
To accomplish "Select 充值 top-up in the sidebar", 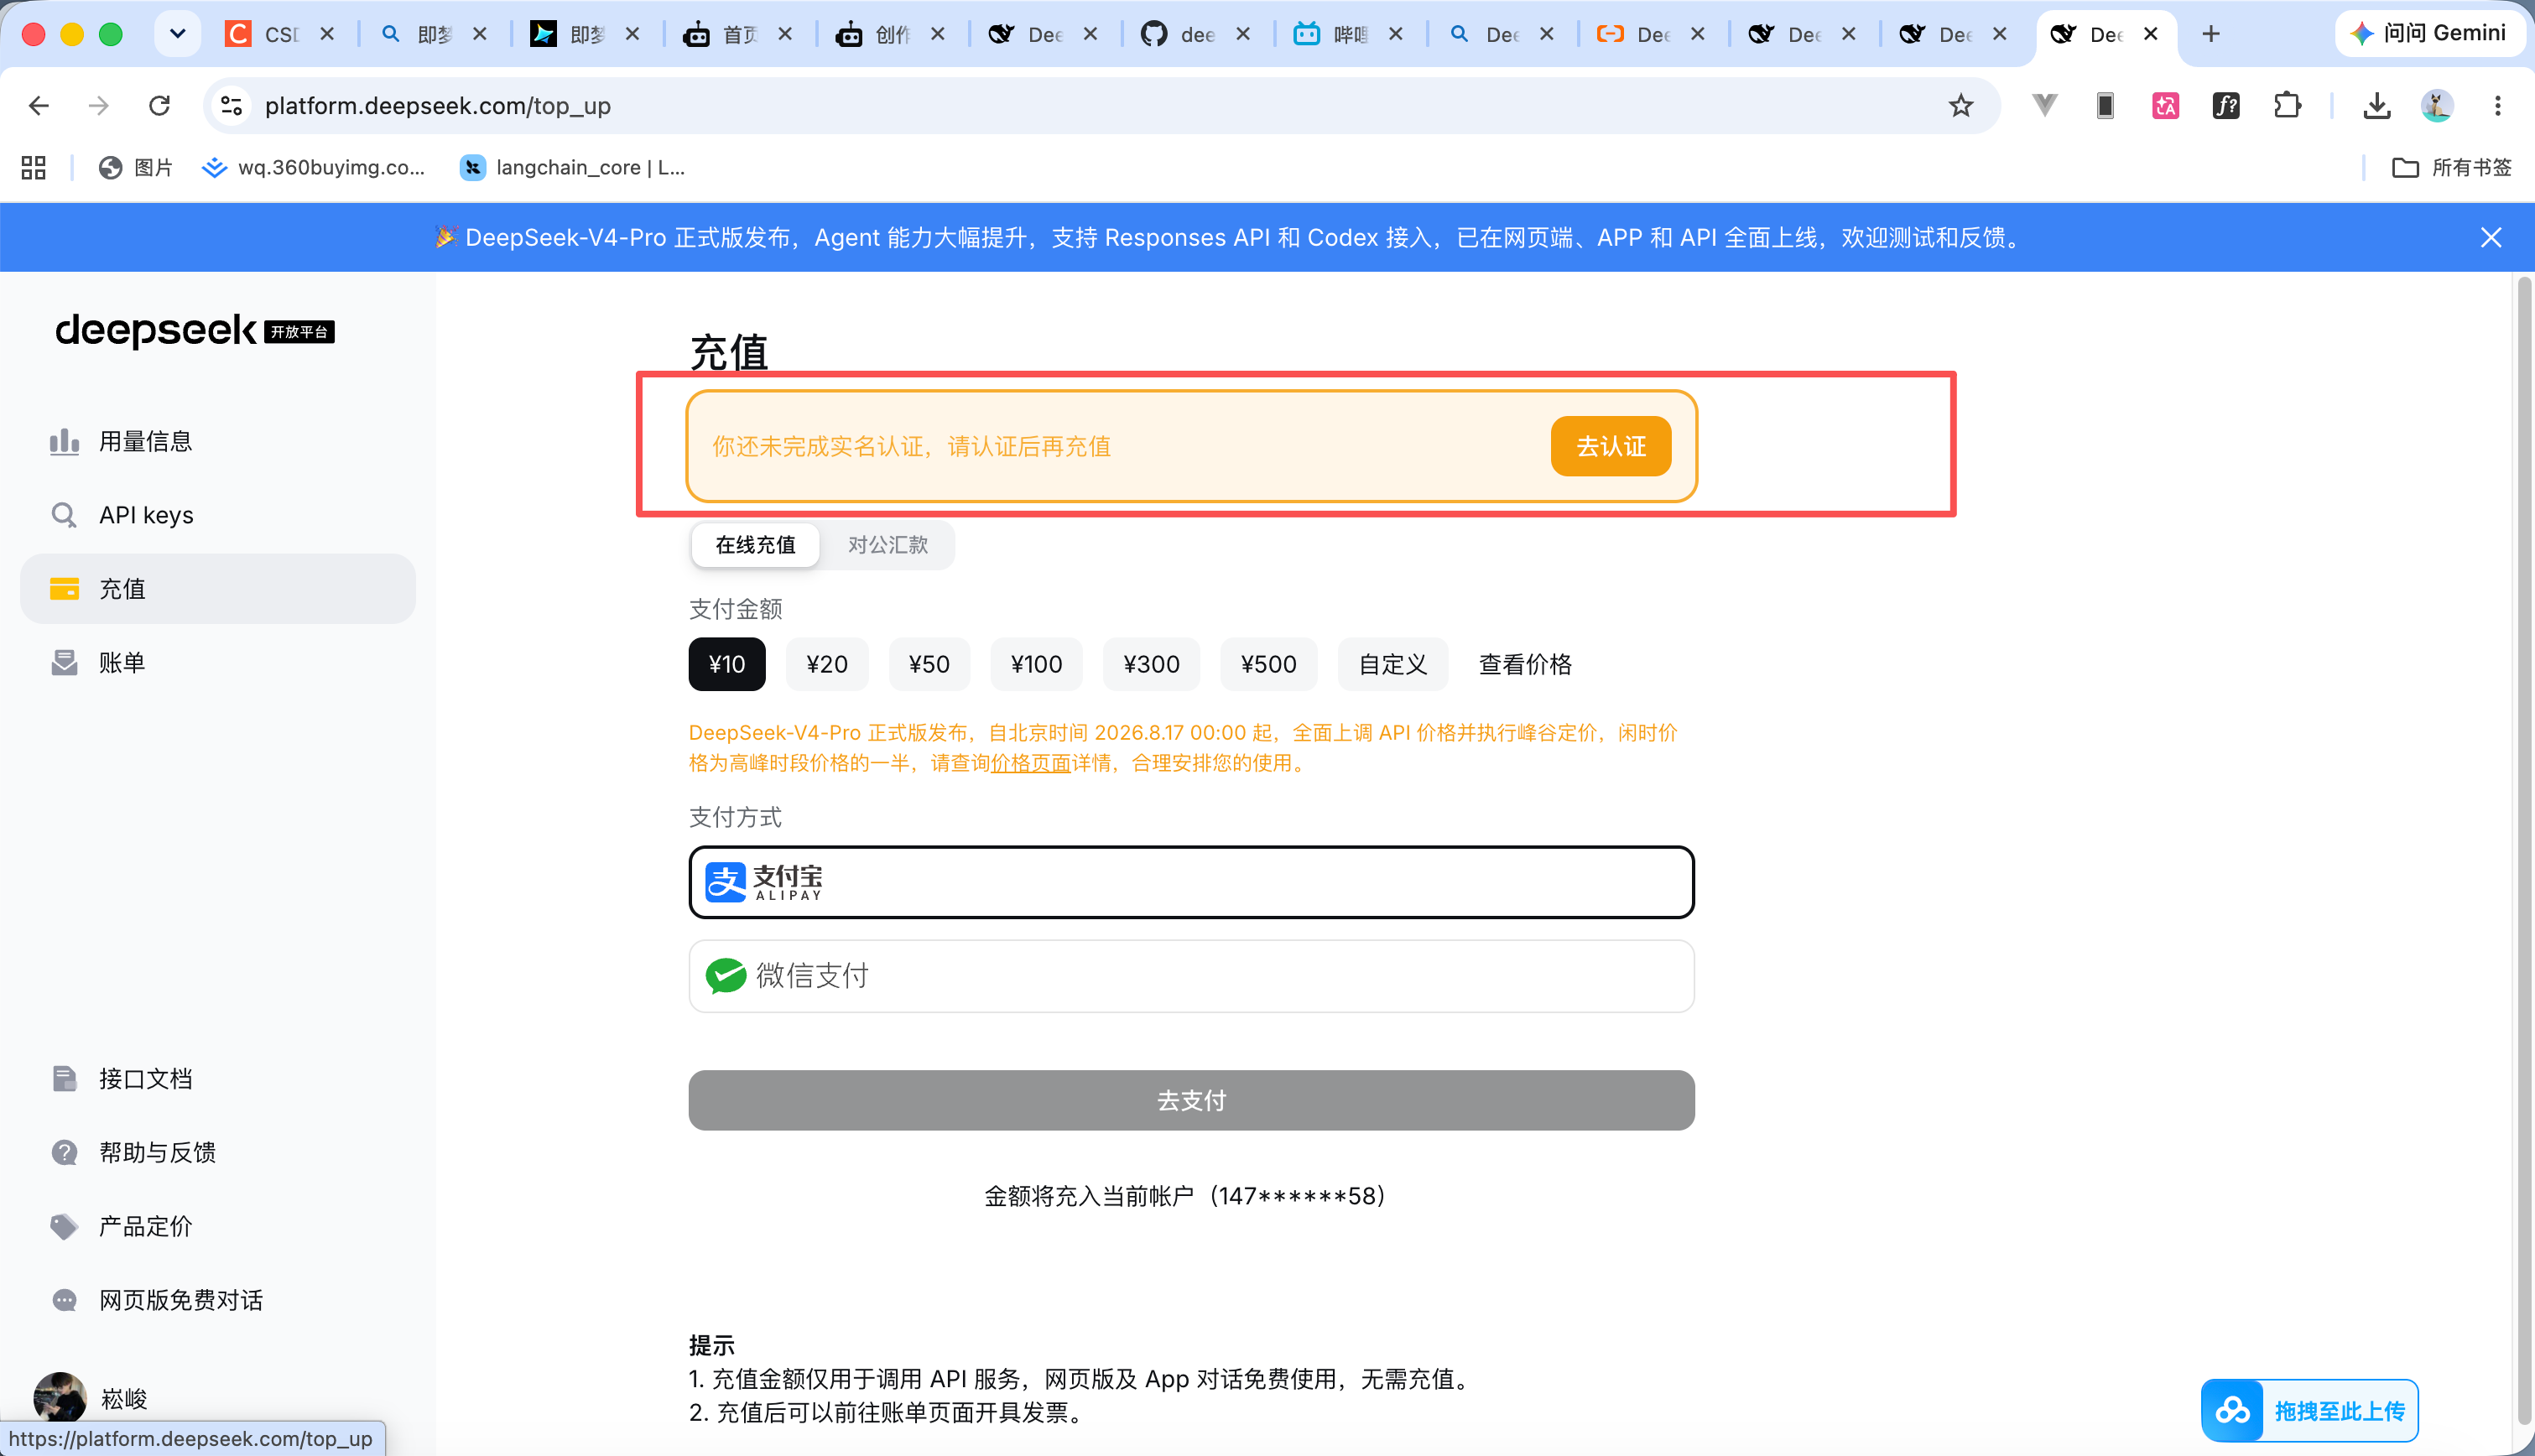I will pyautogui.click(x=218, y=589).
